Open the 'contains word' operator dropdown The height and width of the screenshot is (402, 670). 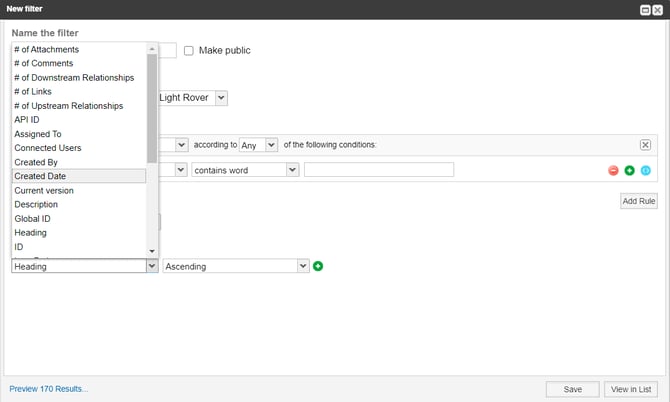pyautogui.click(x=245, y=170)
